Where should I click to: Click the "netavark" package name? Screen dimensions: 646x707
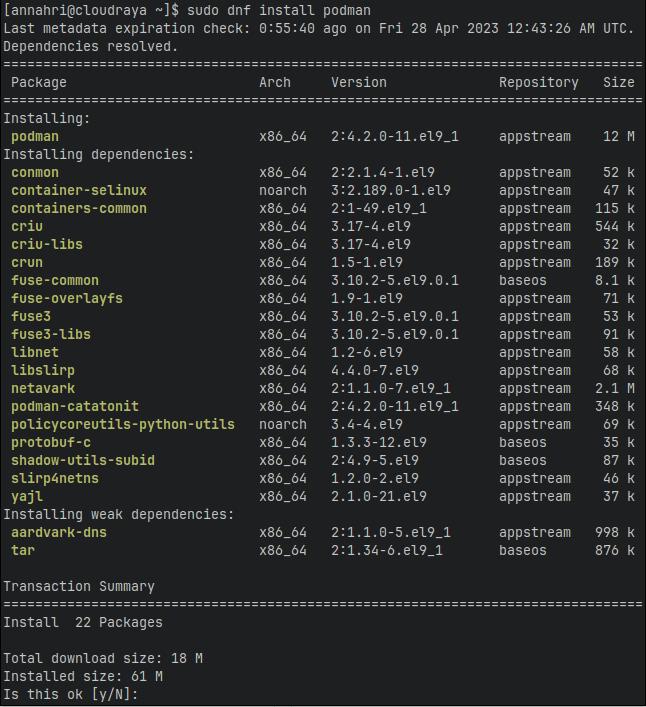point(43,388)
